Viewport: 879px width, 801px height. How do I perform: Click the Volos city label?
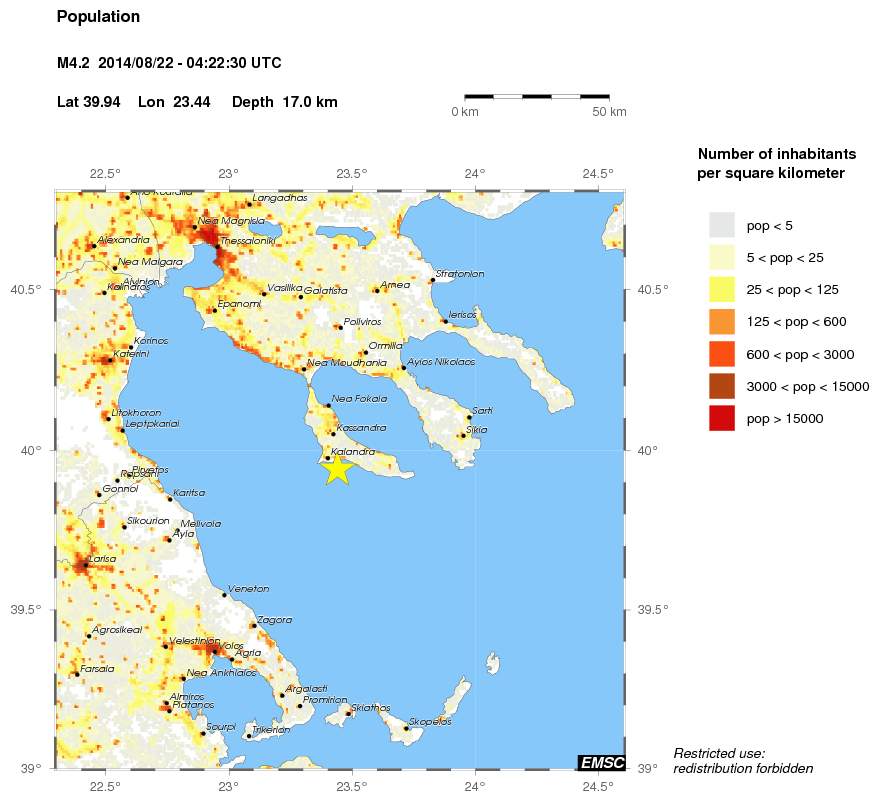pyautogui.click(x=231, y=646)
